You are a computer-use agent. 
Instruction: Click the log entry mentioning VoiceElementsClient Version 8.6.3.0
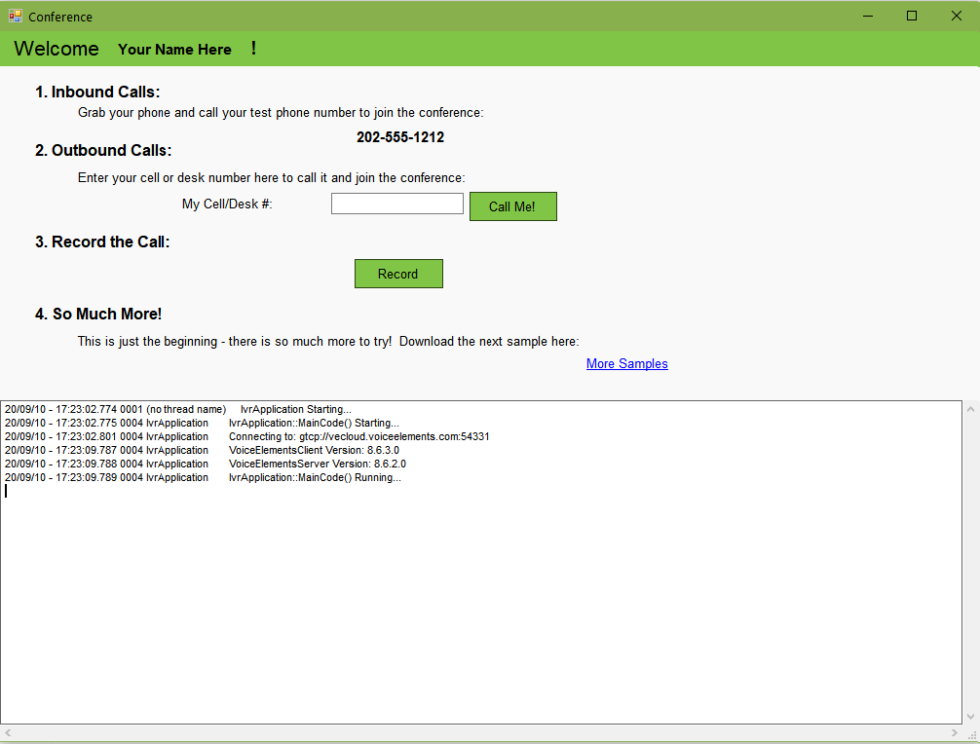300,450
